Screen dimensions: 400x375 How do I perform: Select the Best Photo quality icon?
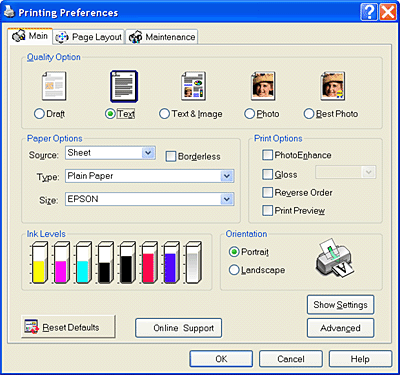pos(333,86)
